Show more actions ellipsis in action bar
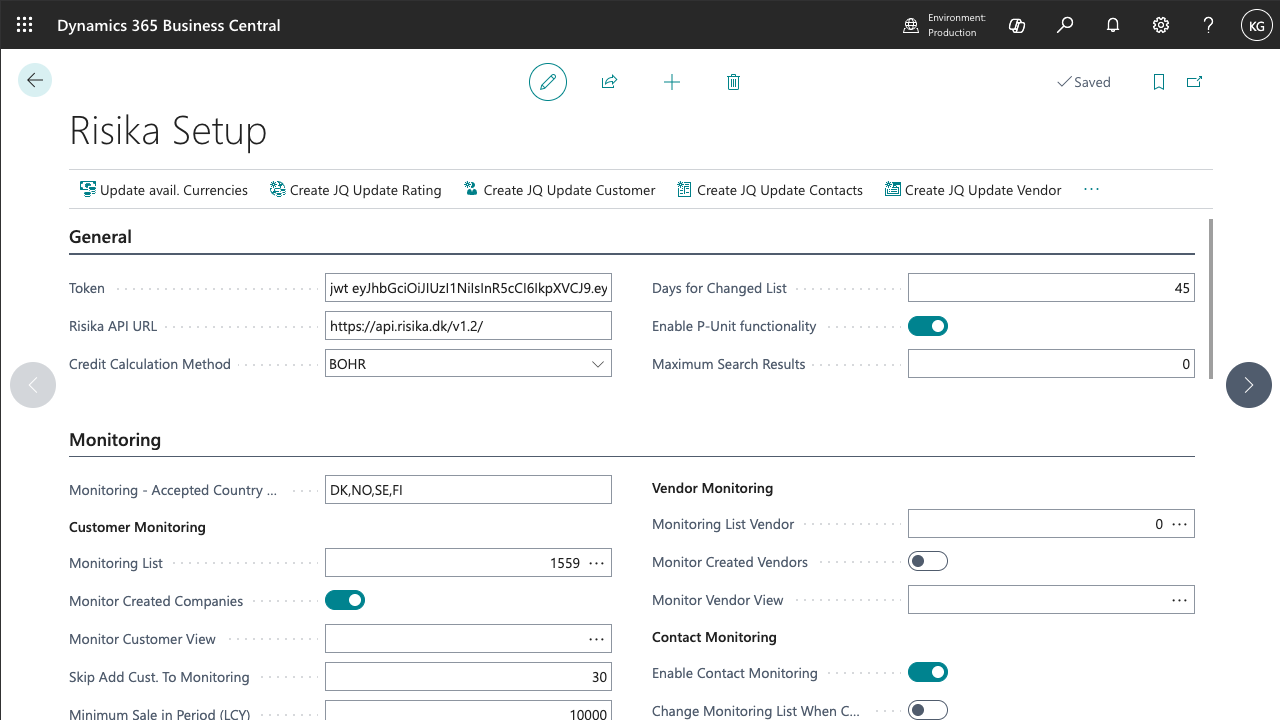 pos(1091,189)
